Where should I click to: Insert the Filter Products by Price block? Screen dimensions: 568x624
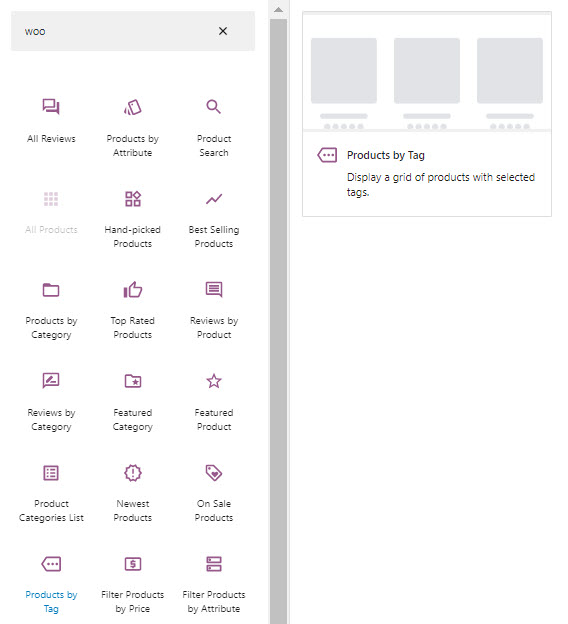coord(133,584)
